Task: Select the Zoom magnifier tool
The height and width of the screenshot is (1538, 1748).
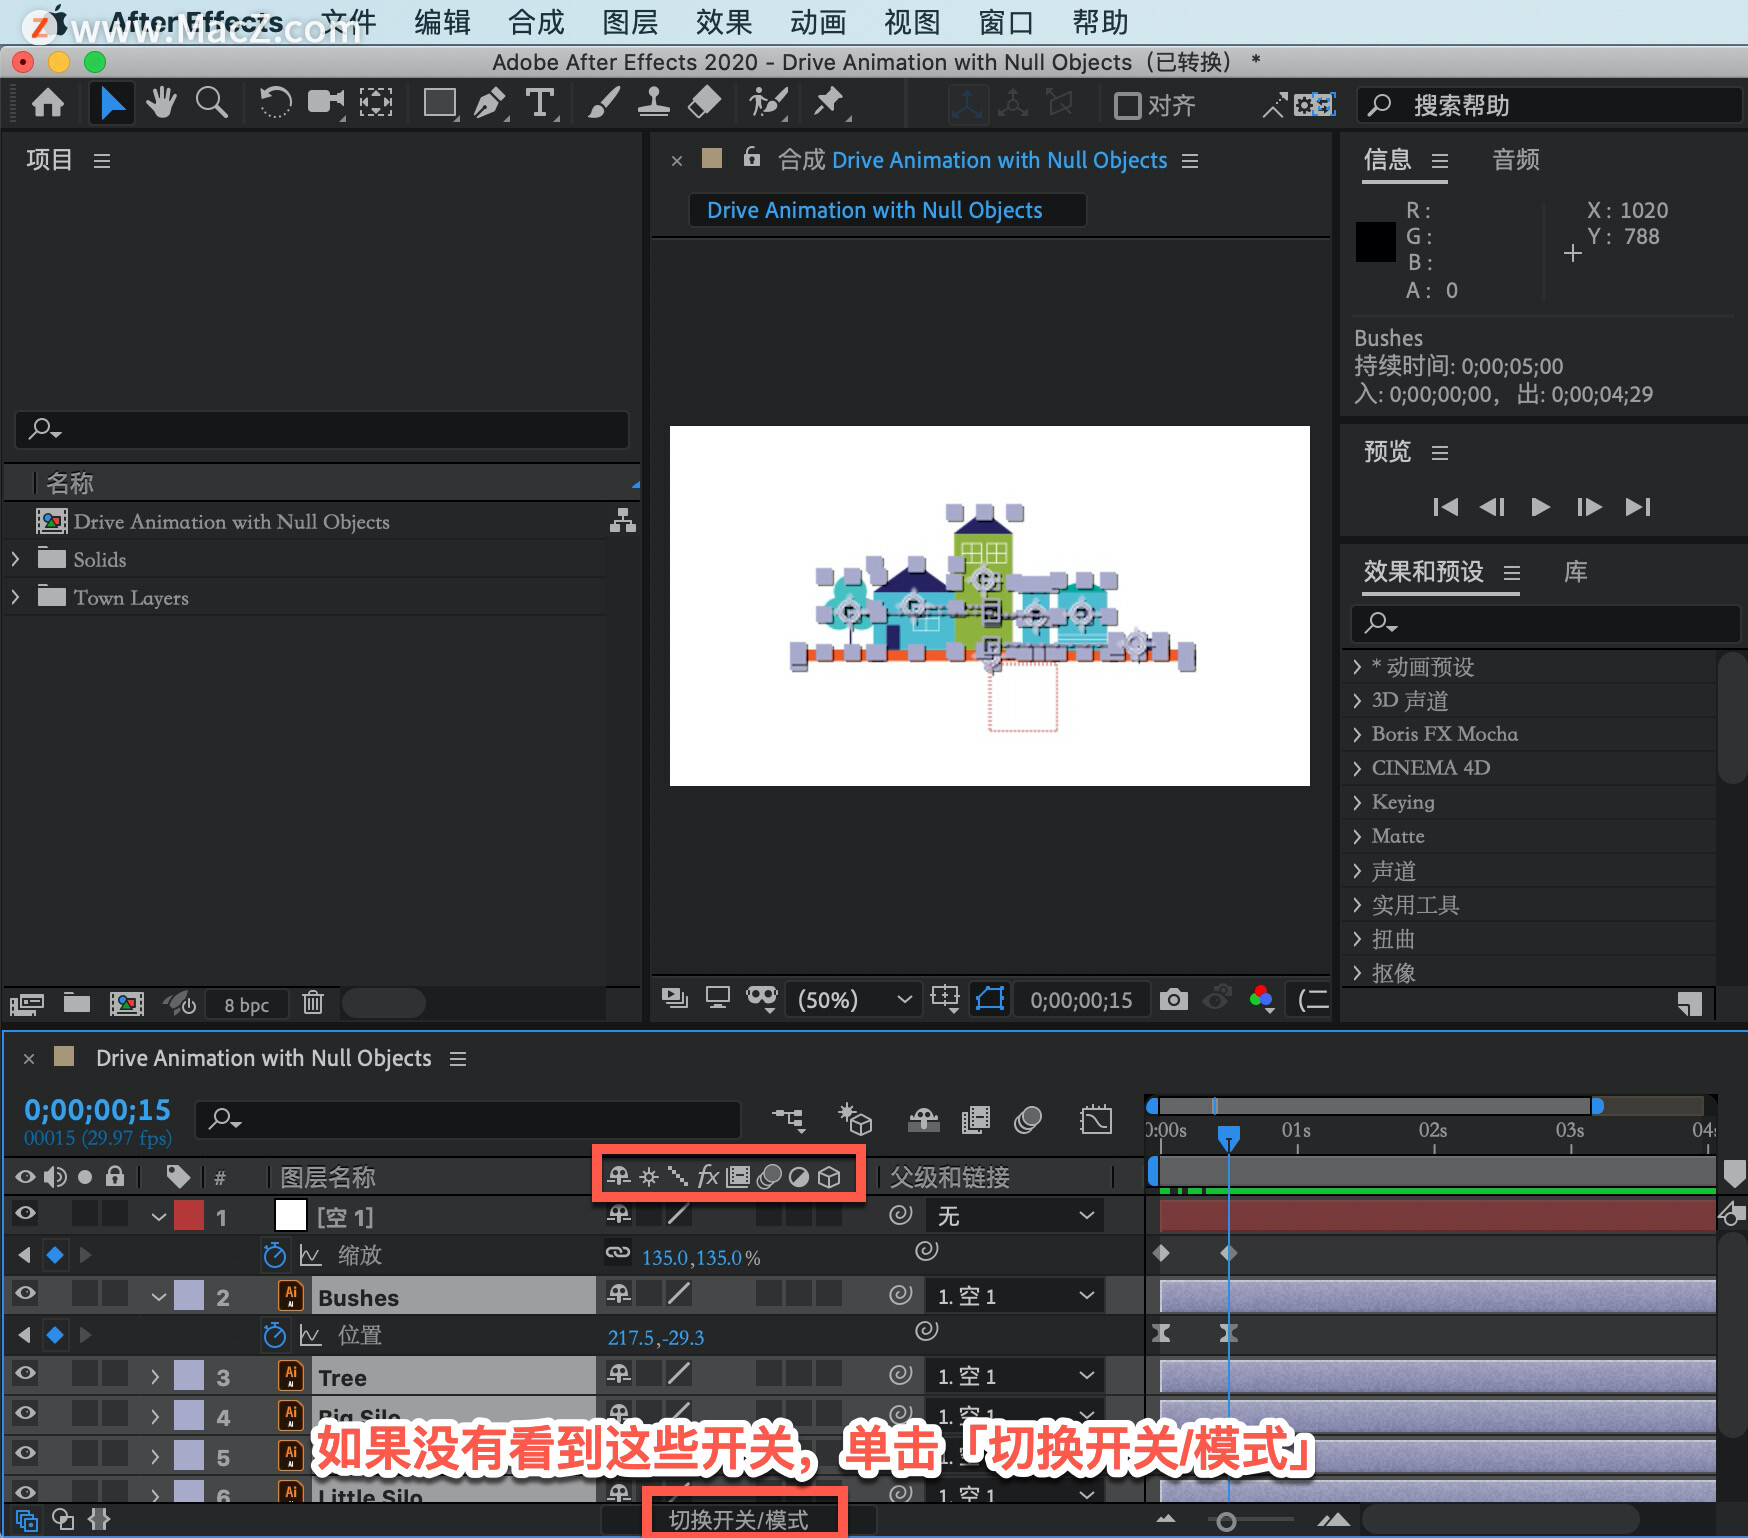Action: pos(211,103)
